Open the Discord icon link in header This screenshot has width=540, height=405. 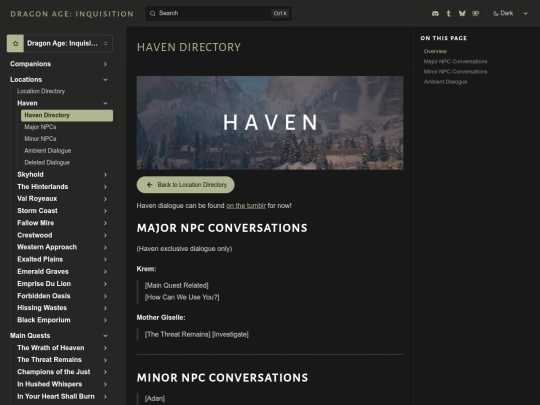click(435, 13)
